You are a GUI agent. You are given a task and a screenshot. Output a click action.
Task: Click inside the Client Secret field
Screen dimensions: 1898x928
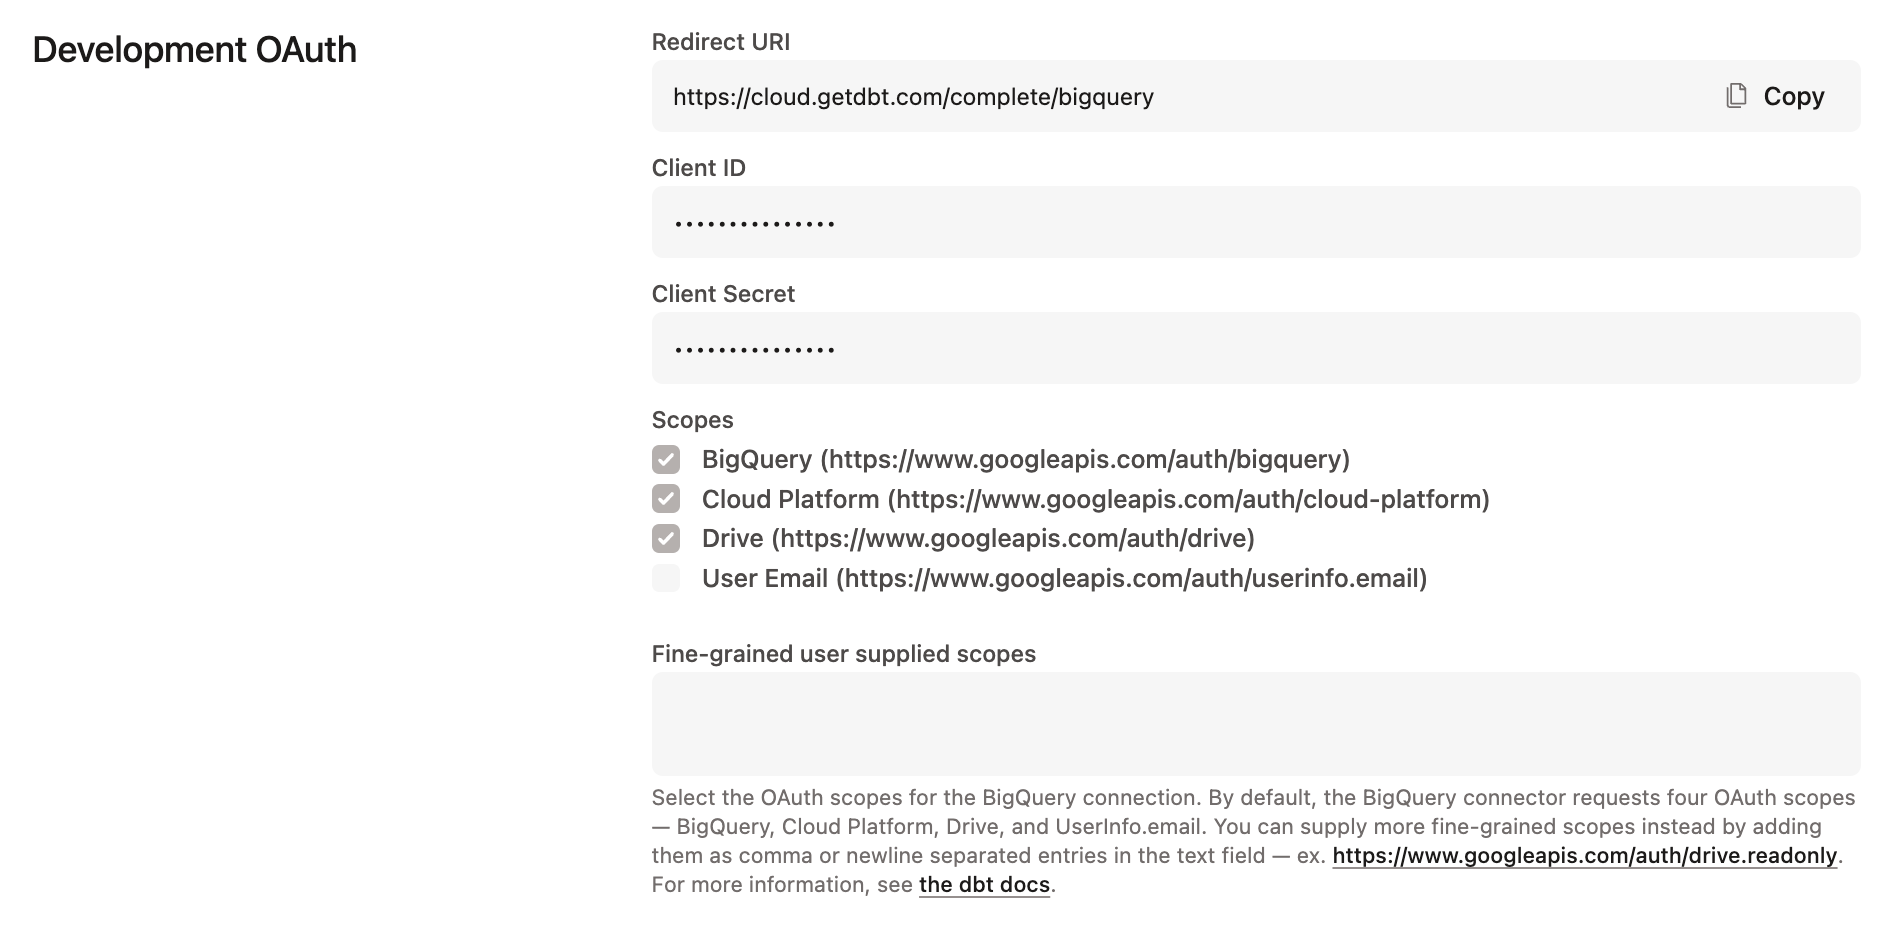(1100, 347)
